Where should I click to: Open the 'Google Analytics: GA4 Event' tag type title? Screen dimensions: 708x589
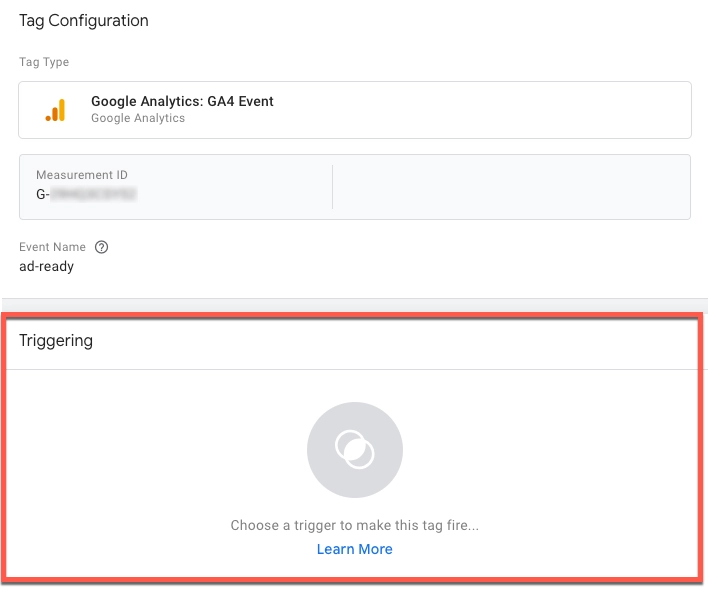pyautogui.click(x=182, y=101)
